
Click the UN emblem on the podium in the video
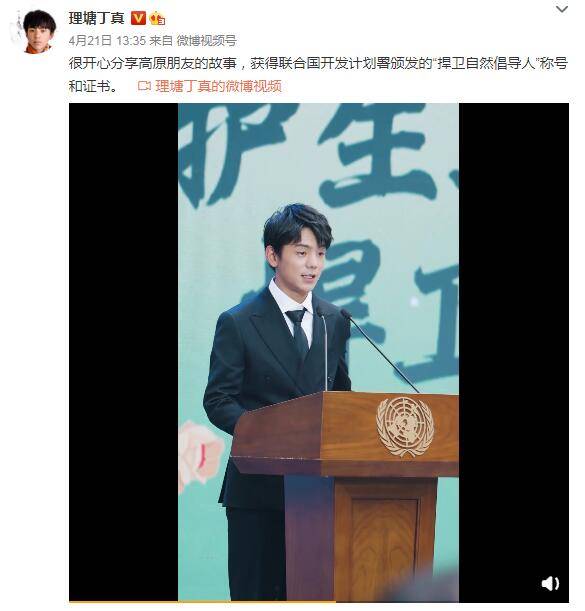click(405, 426)
